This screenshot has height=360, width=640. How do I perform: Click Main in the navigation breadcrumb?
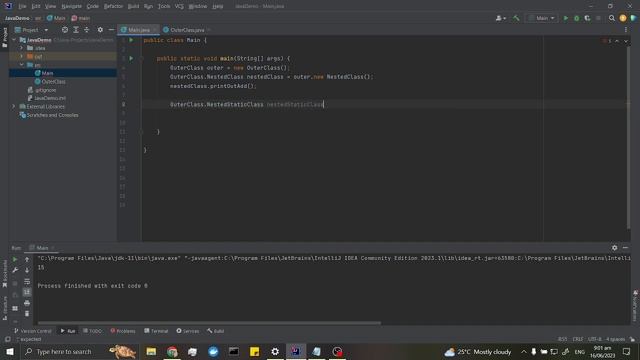click(x=56, y=18)
